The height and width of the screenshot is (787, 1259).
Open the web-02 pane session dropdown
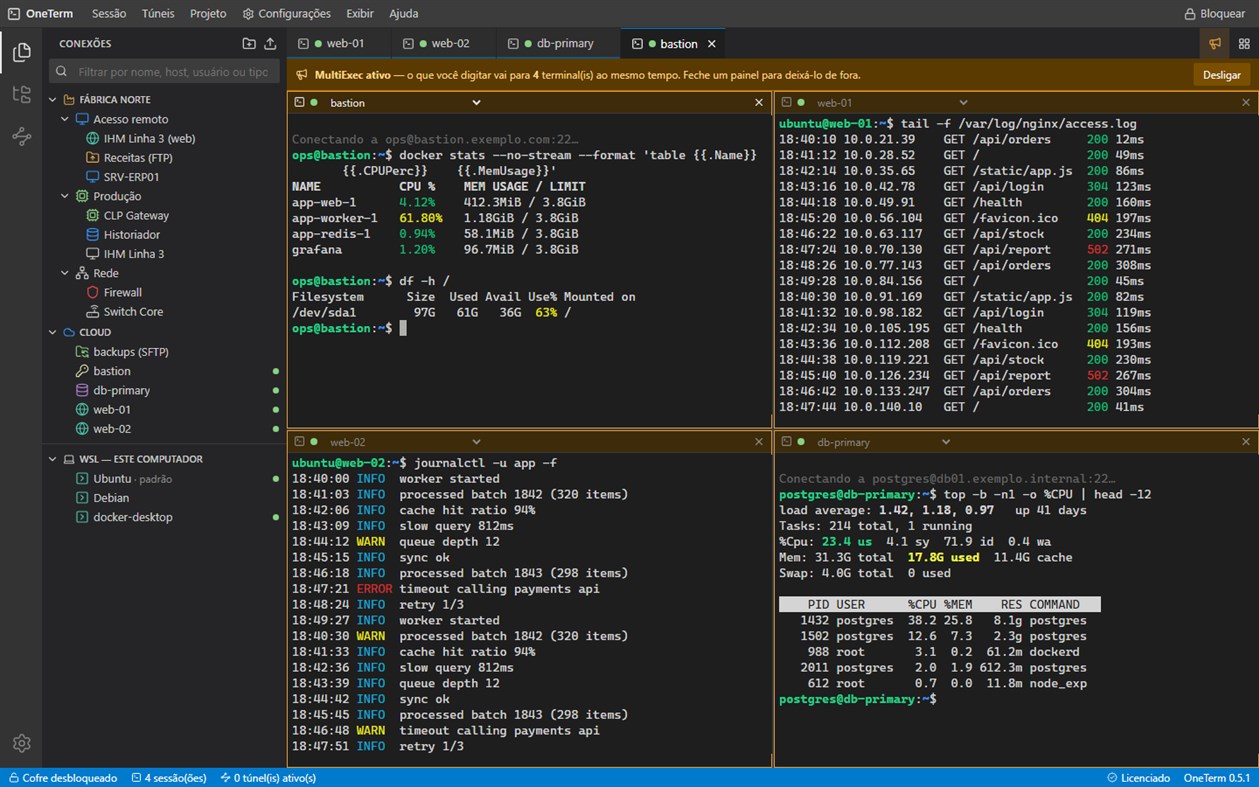tap(476, 441)
